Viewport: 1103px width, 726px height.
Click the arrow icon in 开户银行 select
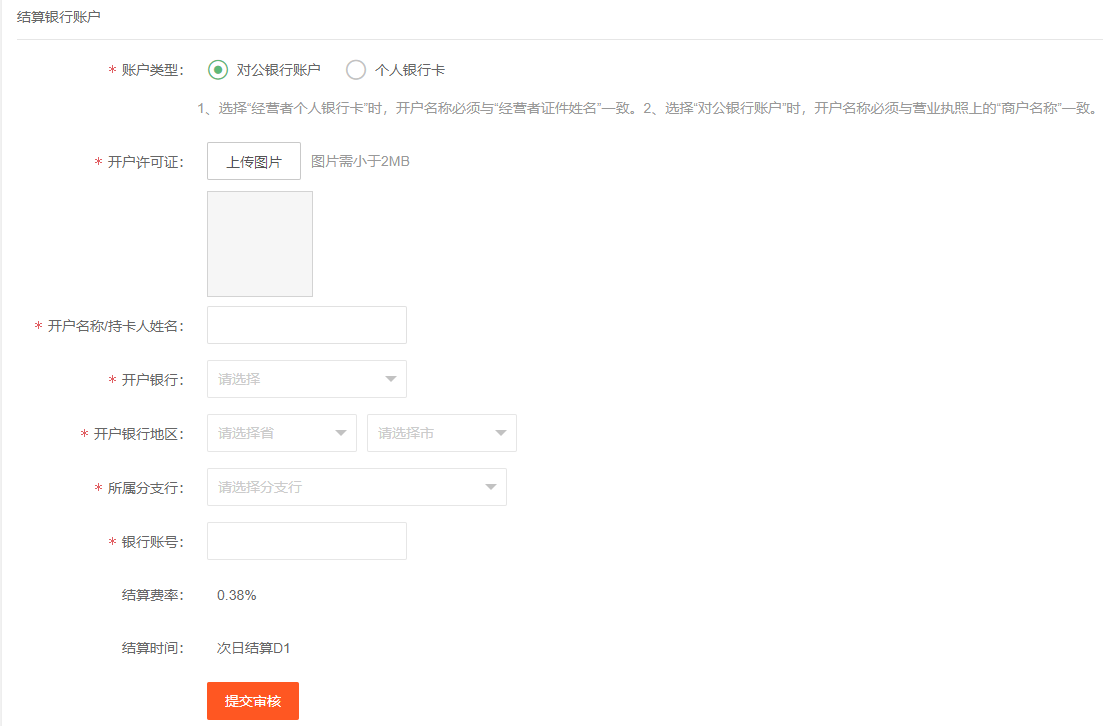pos(390,379)
